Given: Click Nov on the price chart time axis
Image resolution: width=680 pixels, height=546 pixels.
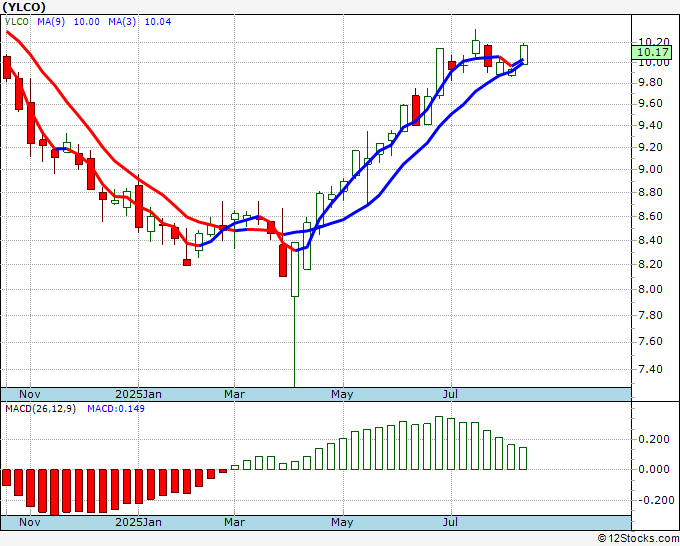Looking at the screenshot, I should point(30,394).
